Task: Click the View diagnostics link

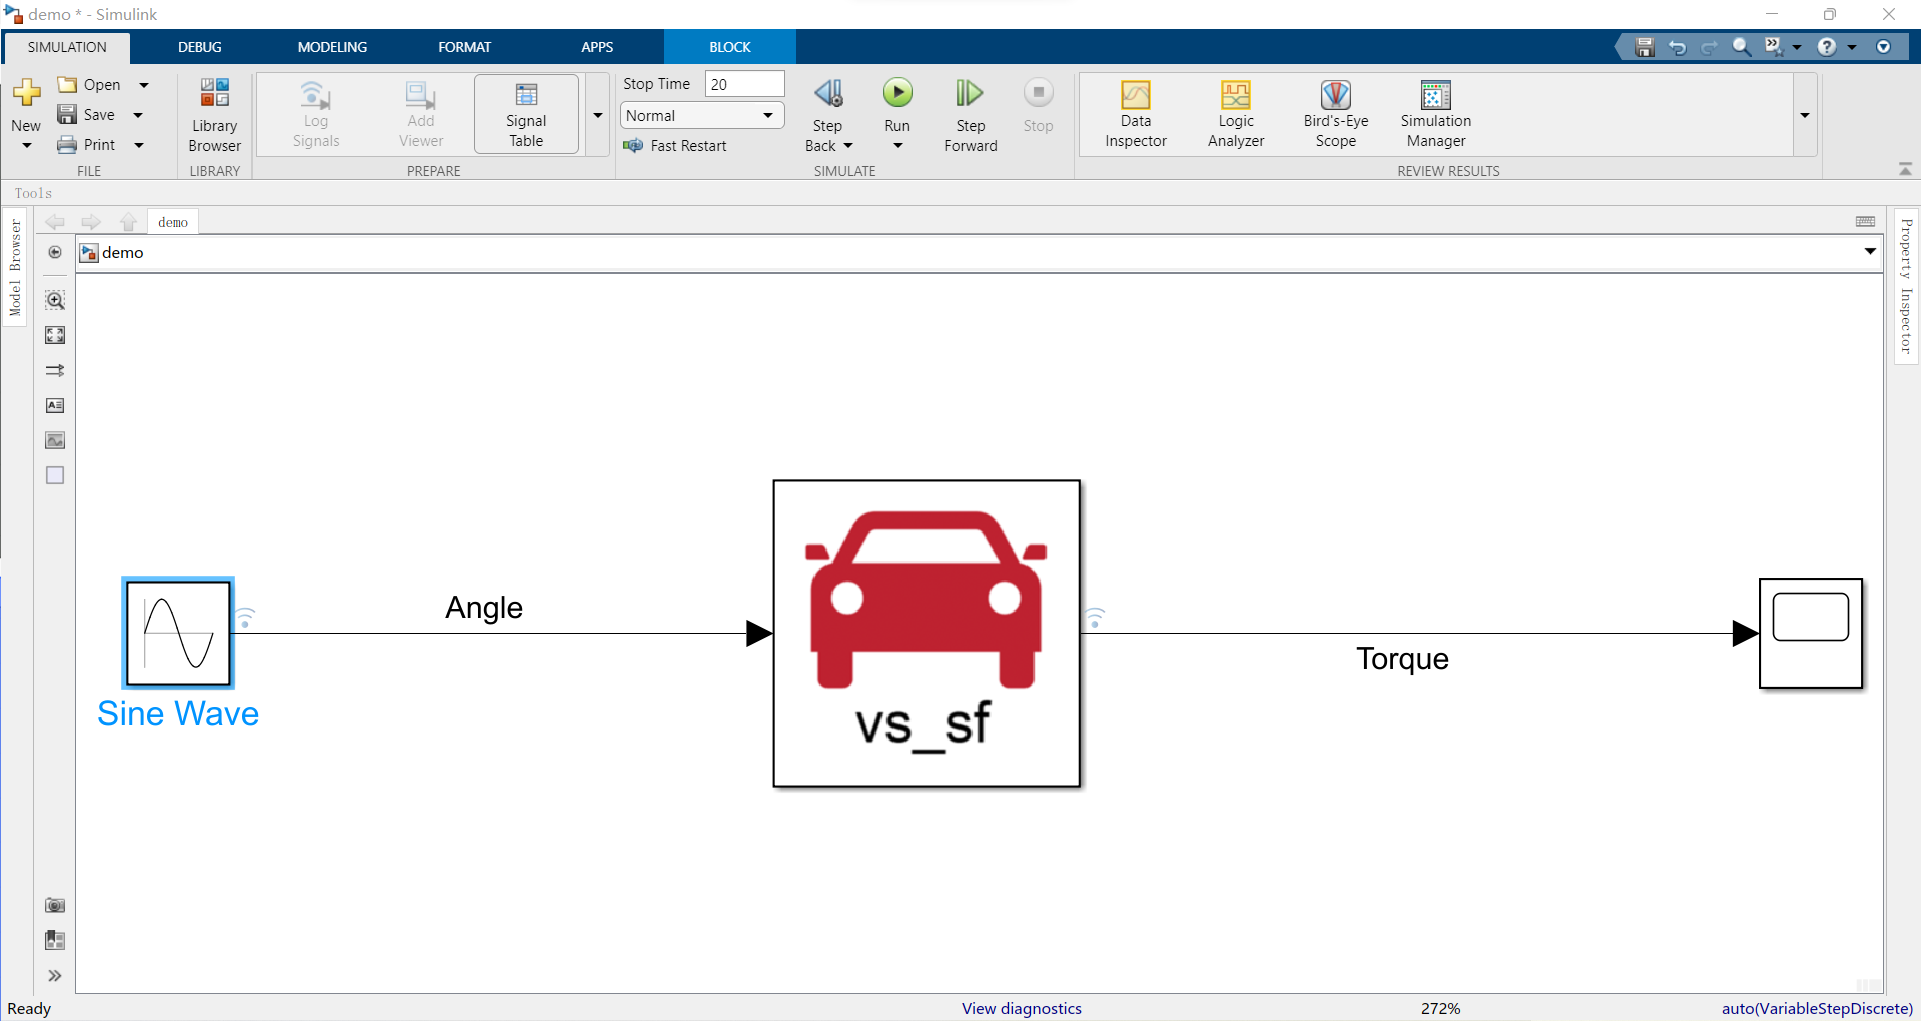Action: coord(1022,1008)
